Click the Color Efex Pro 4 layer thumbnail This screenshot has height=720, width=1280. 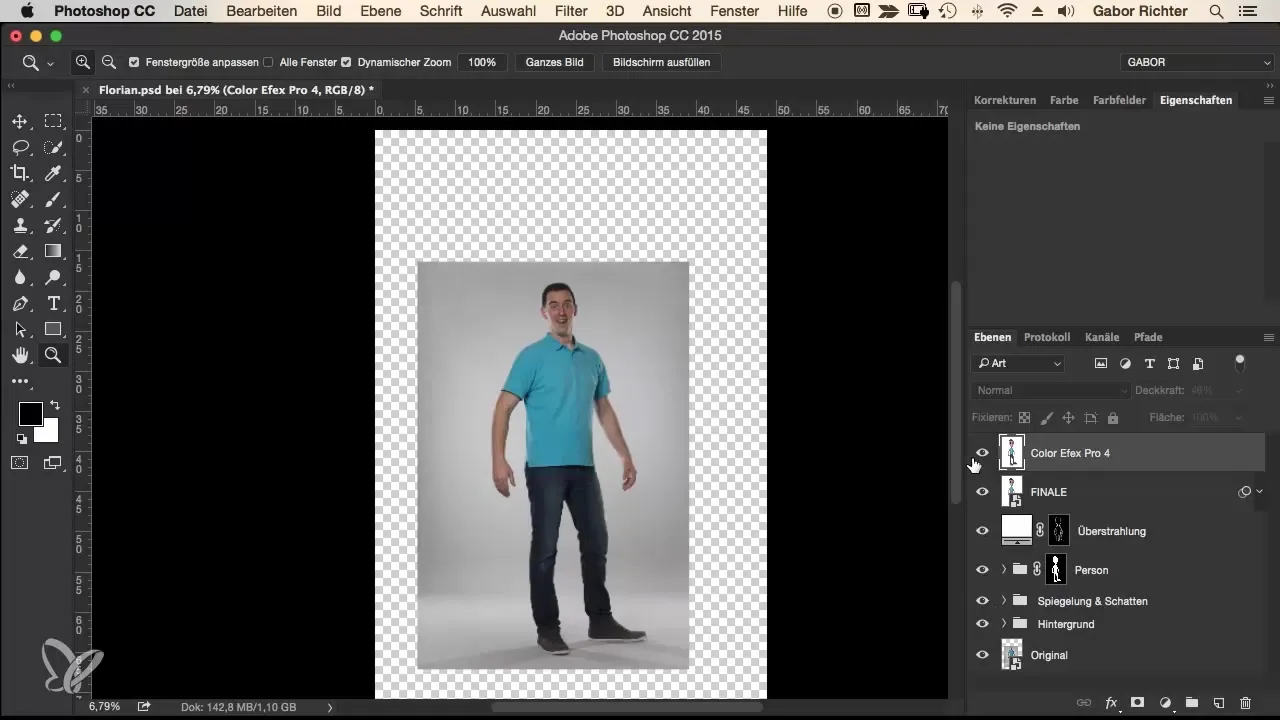1012,453
